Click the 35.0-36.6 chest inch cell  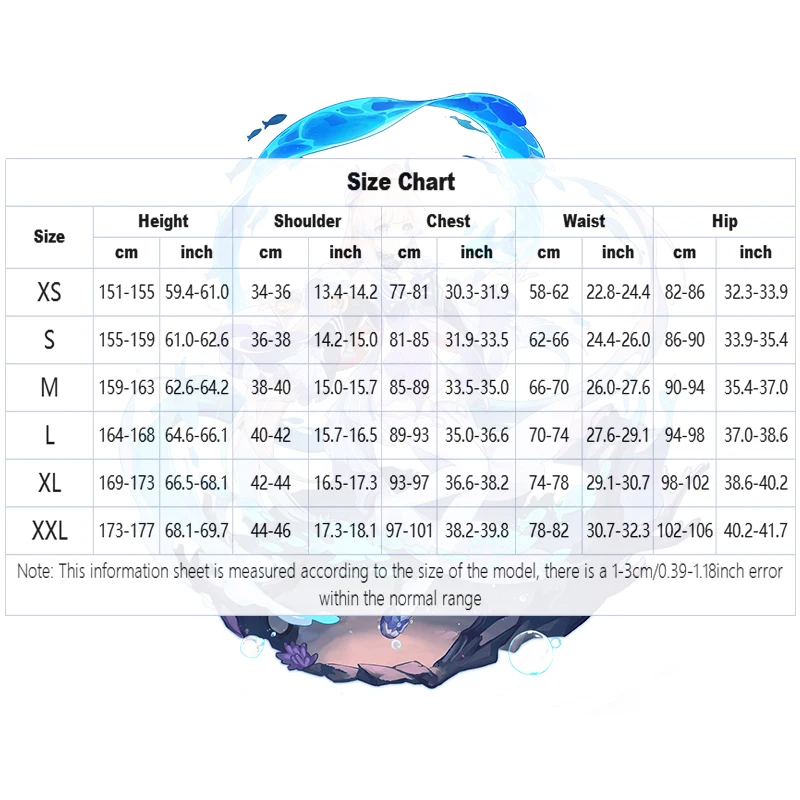(477, 435)
